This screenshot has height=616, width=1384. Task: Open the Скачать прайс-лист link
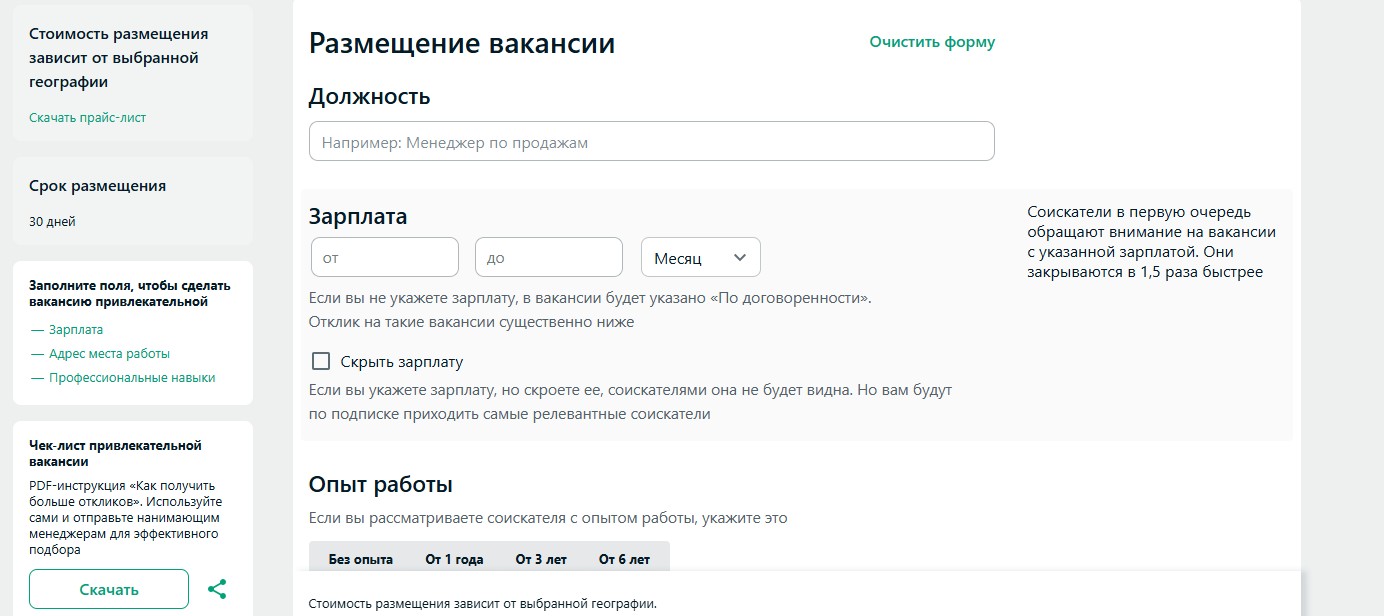click(88, 117)
